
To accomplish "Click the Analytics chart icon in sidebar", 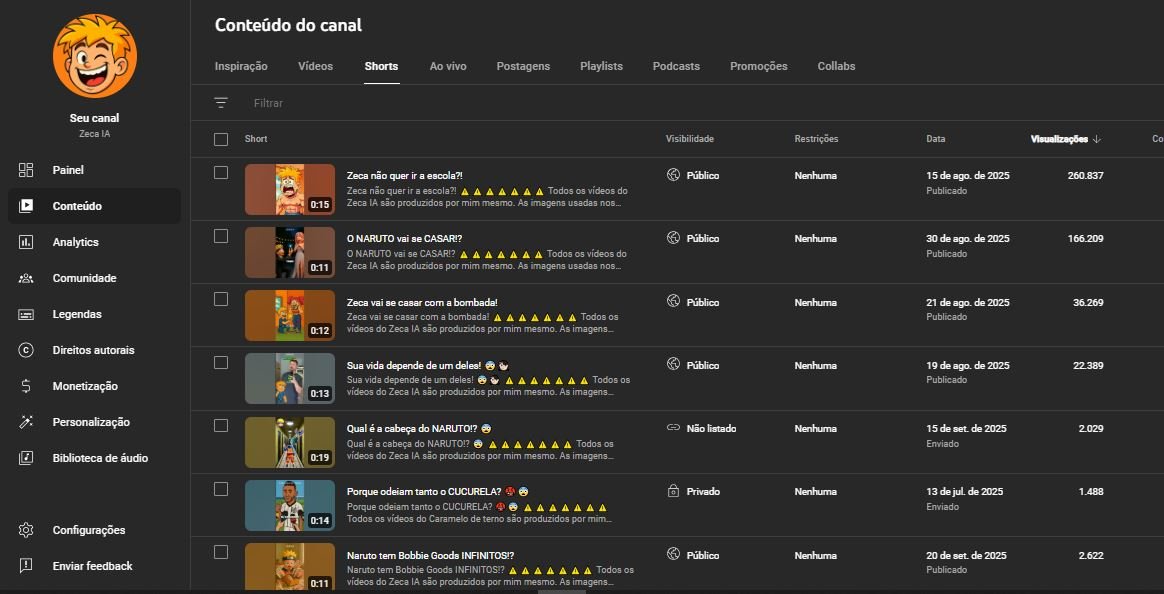I will pos(27,242).
